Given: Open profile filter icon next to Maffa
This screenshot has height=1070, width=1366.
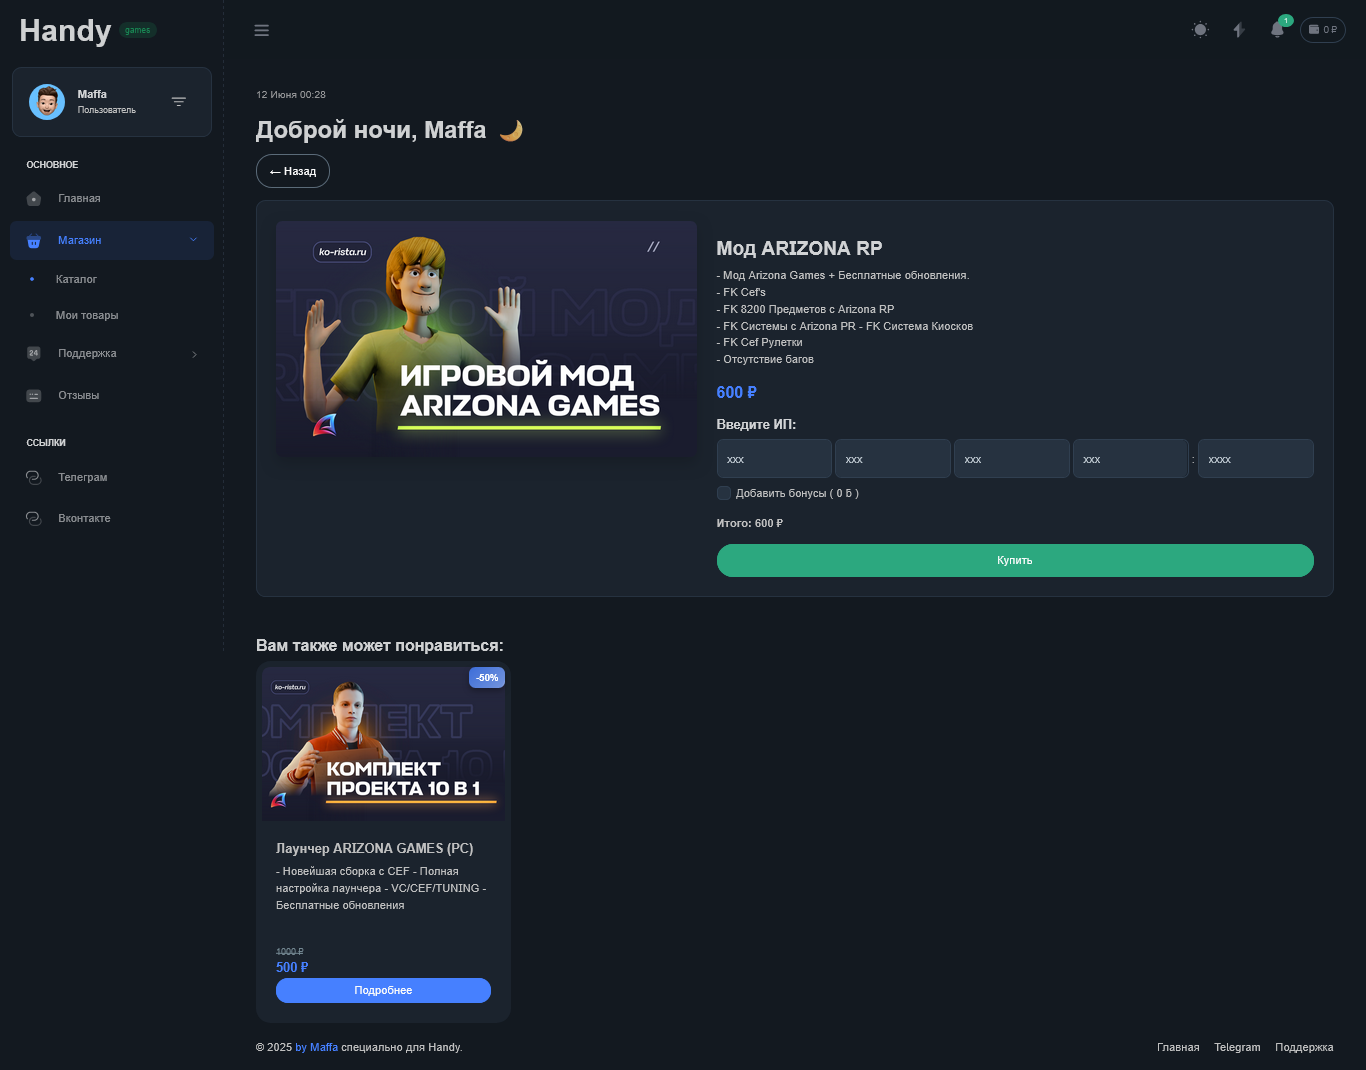Looking at the screenshot, I should point(179,102).
